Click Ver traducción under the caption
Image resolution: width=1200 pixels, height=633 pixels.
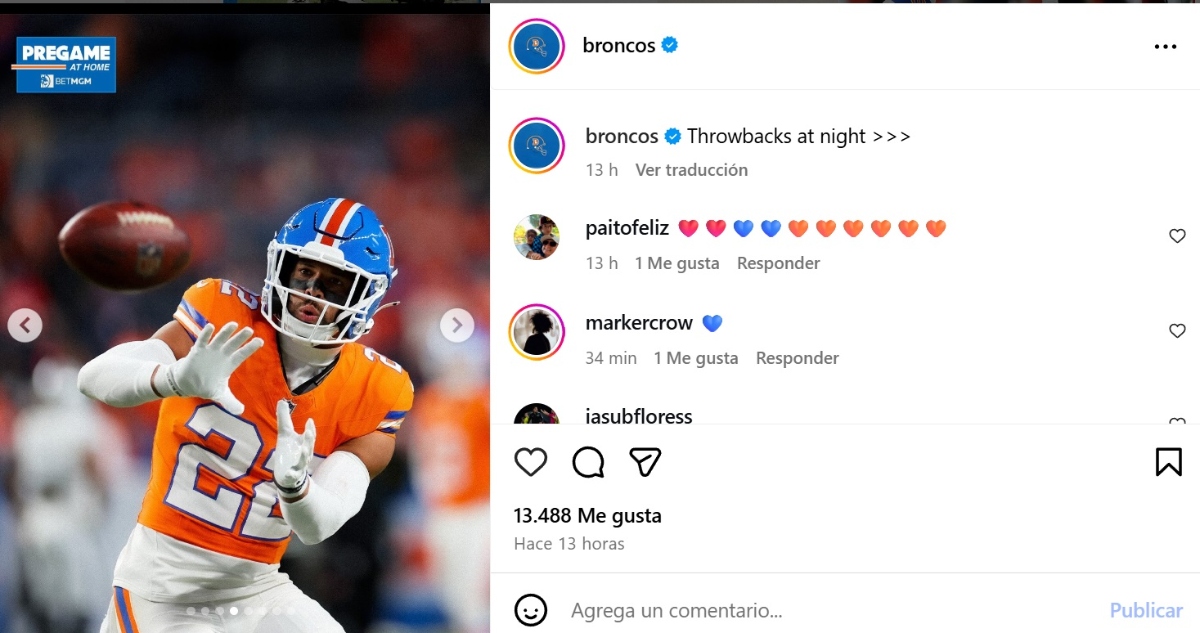(x=691, y=169)
